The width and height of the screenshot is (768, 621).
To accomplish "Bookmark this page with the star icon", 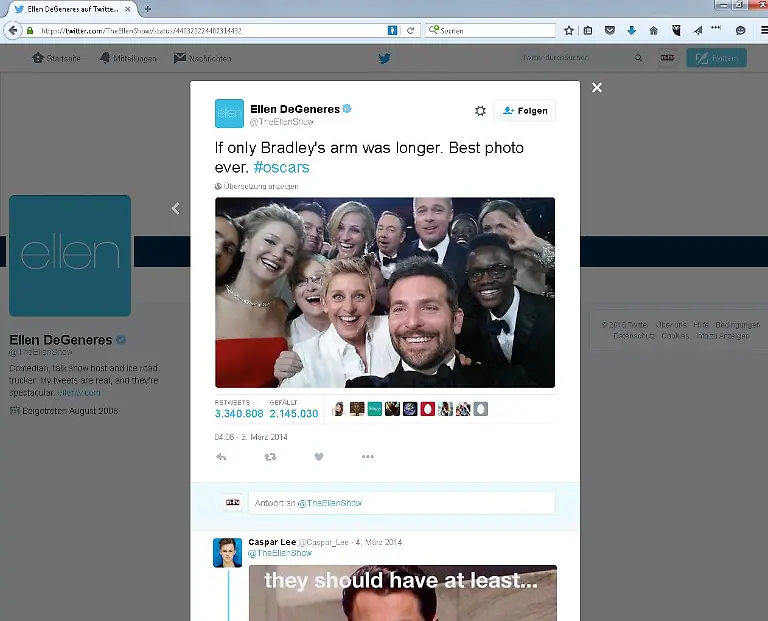I will click(x=569, y=31).
